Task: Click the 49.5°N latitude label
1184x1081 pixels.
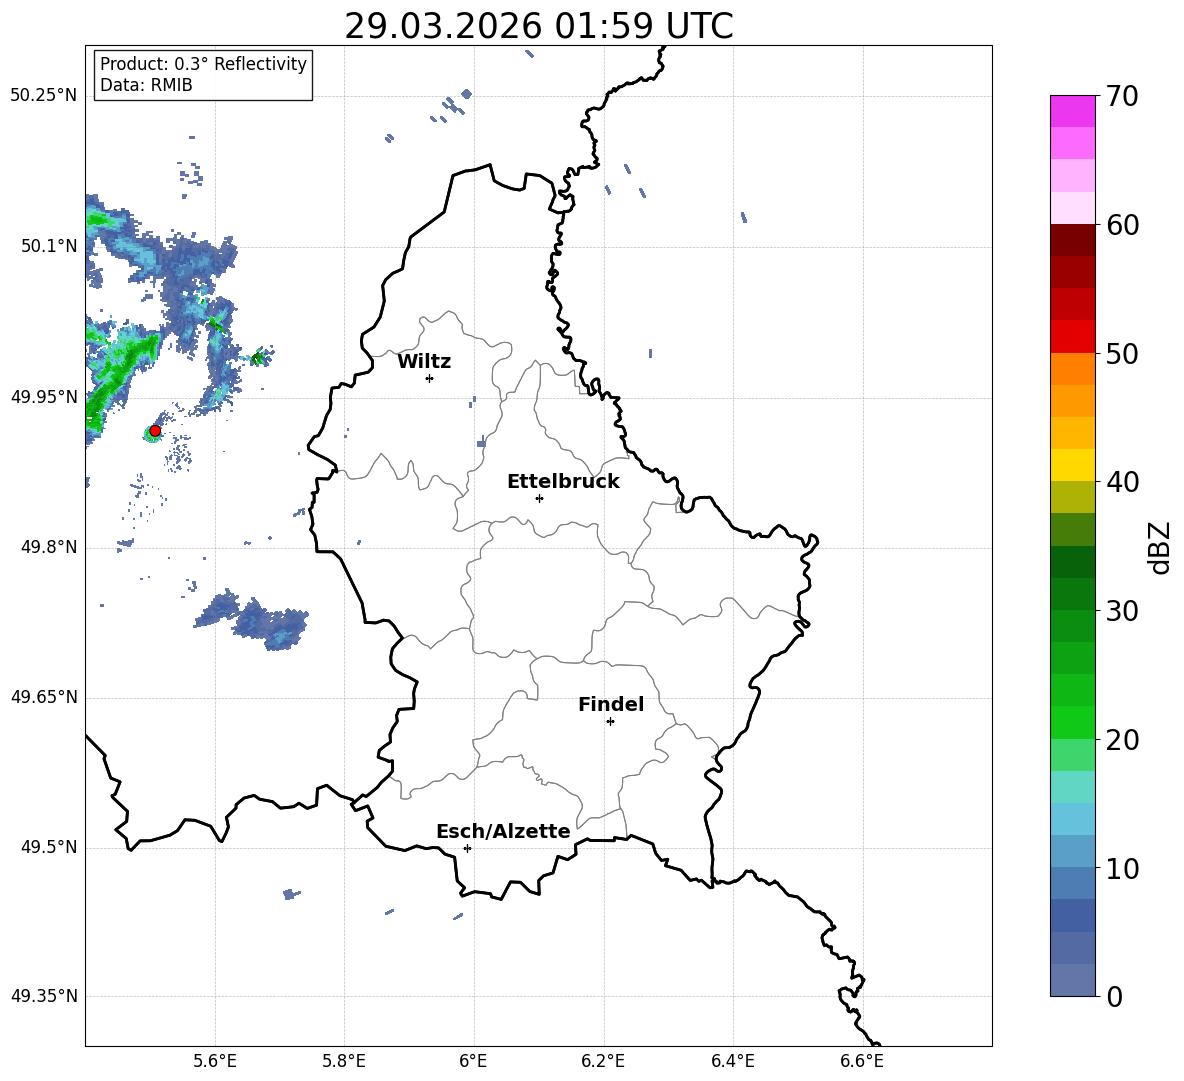Action: [x=49, y=847]
